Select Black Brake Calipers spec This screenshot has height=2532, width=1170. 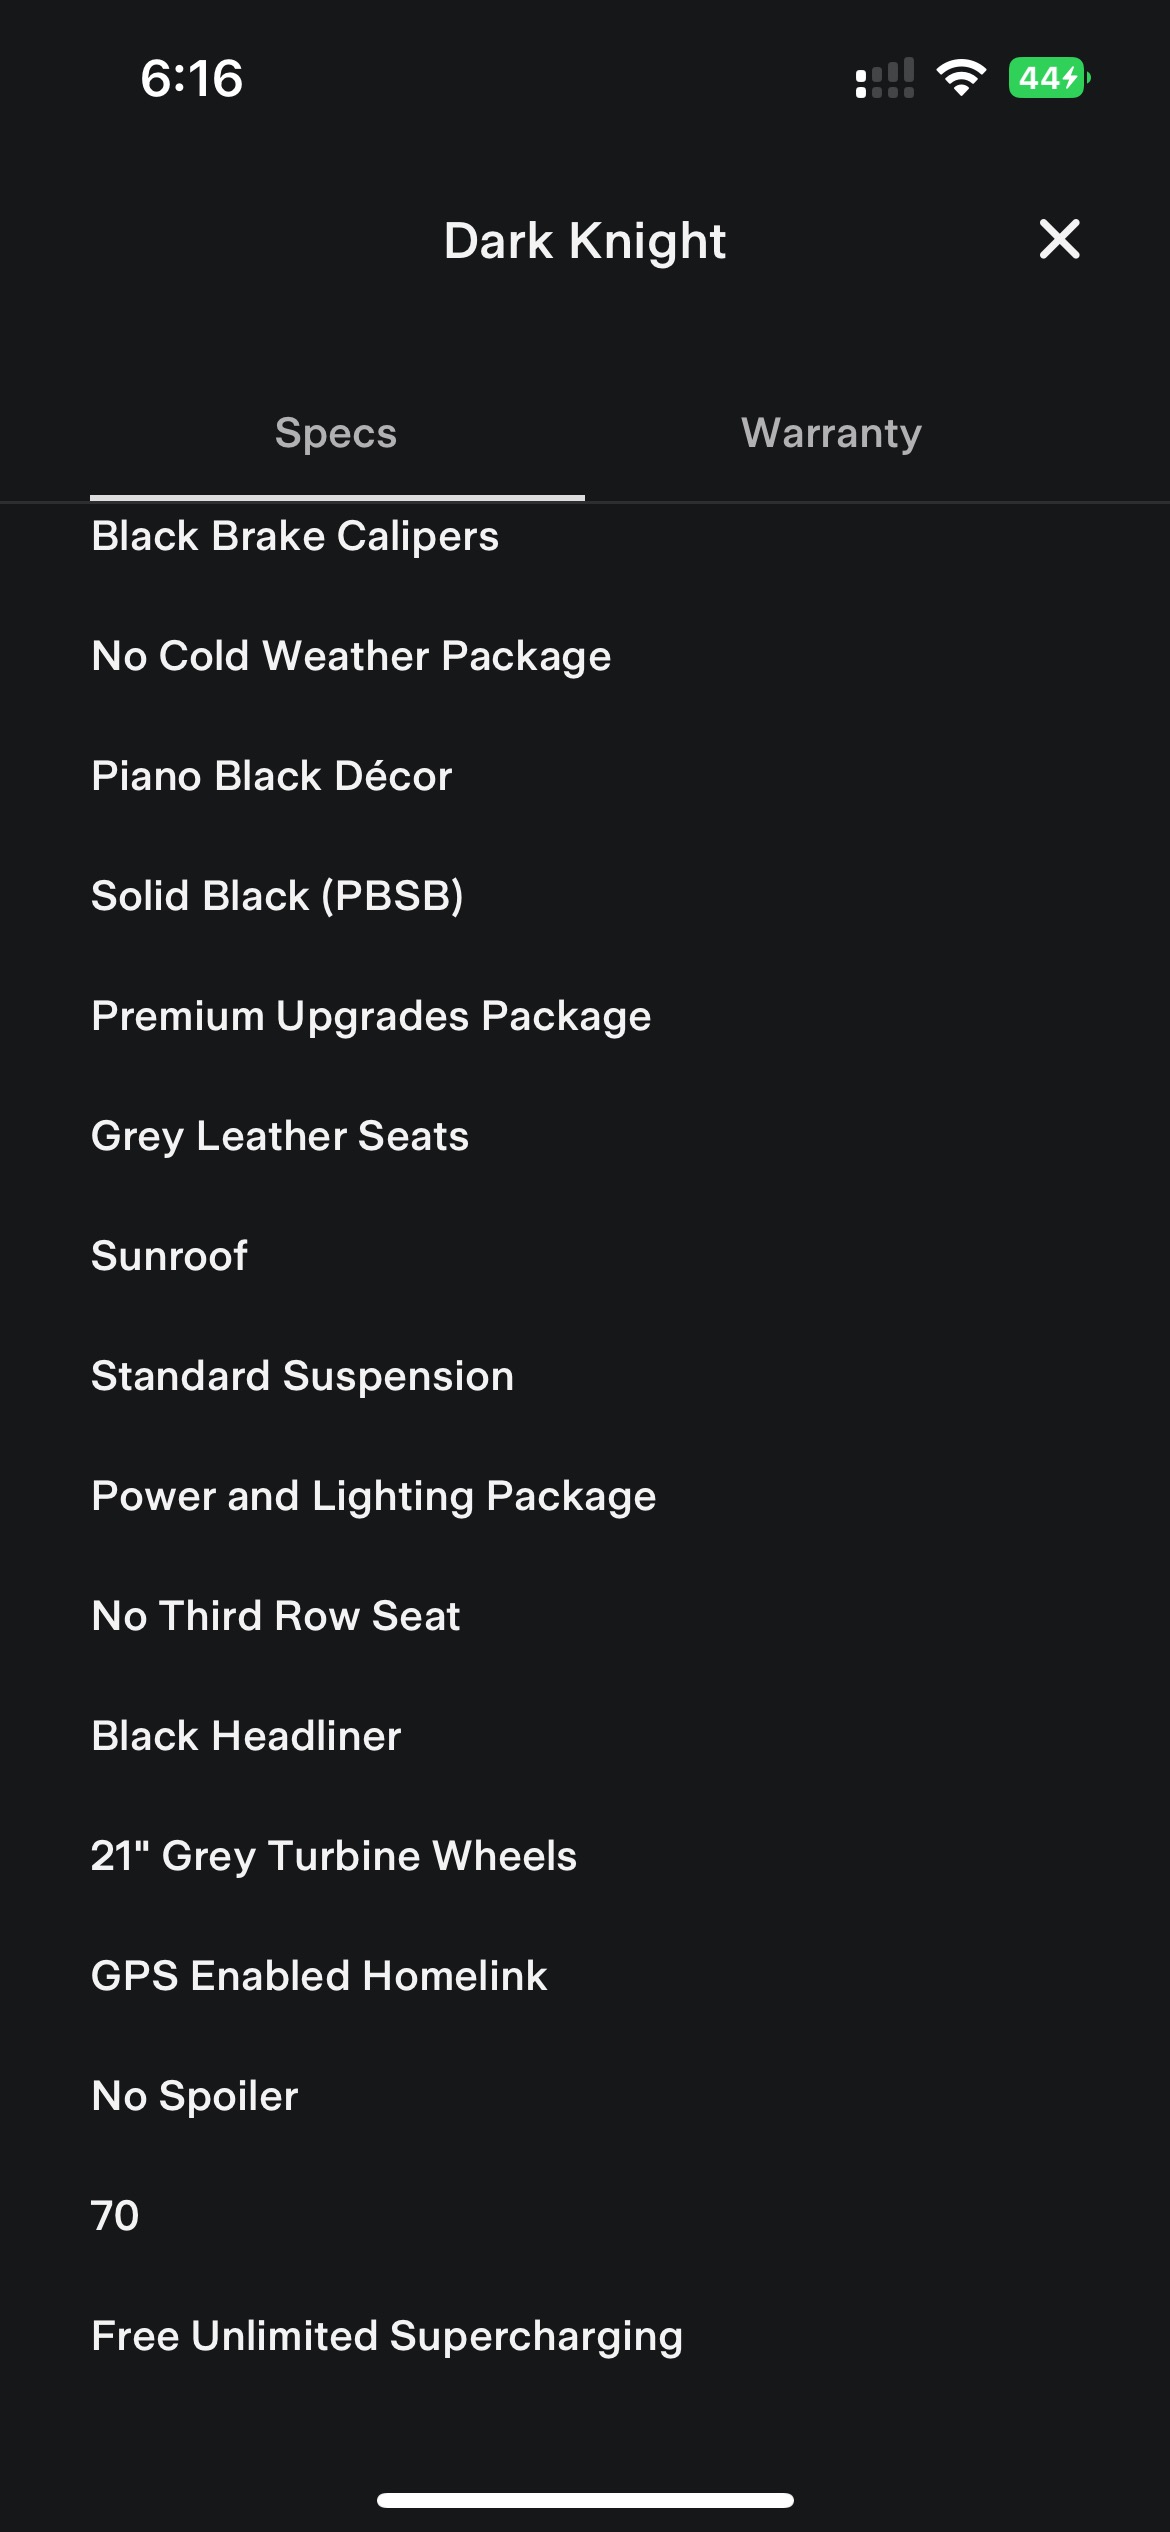point(295,536)
